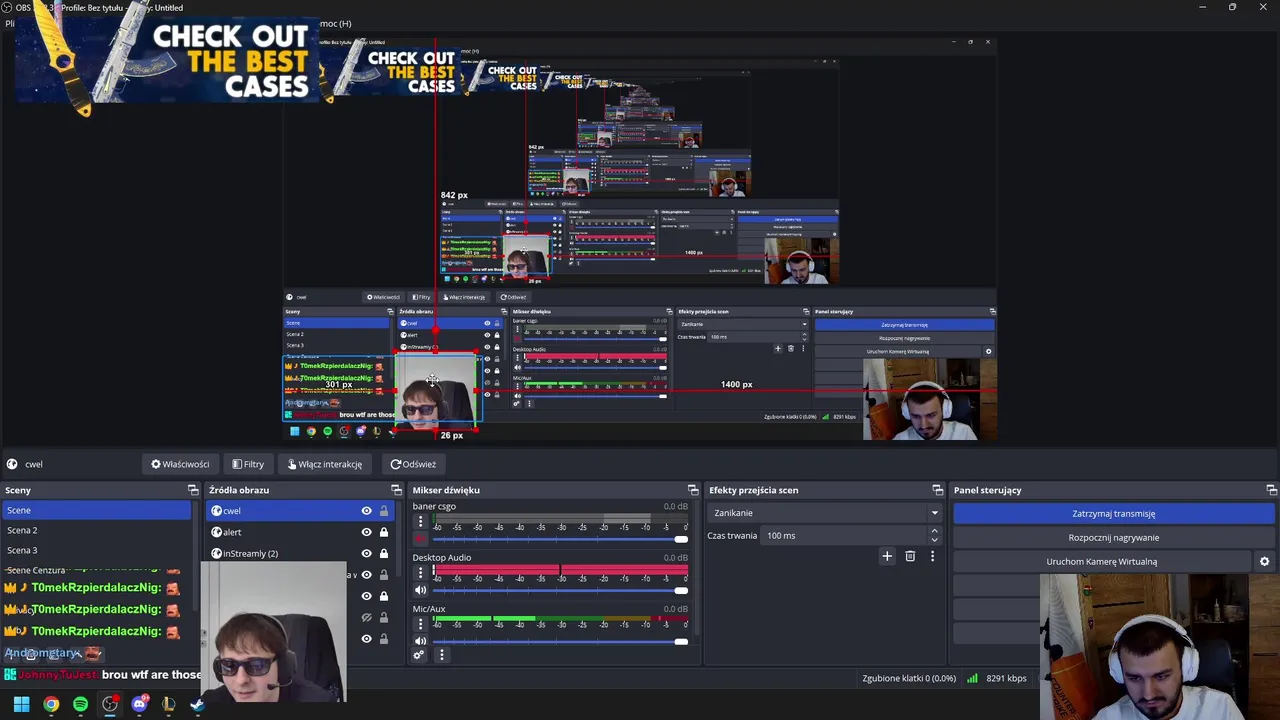The width and height of the screenshot is (1280, 720).
Task: Hide the alert source
Action: 367,532
